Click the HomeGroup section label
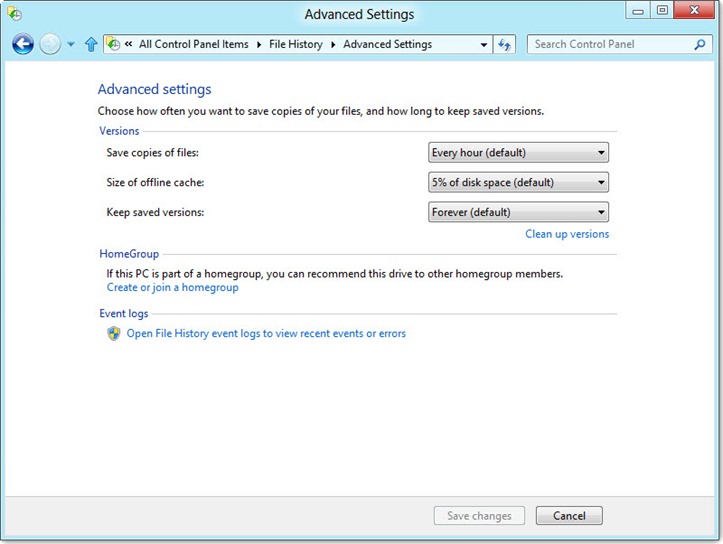The image size is (723, 544). (x=129, y=254)
